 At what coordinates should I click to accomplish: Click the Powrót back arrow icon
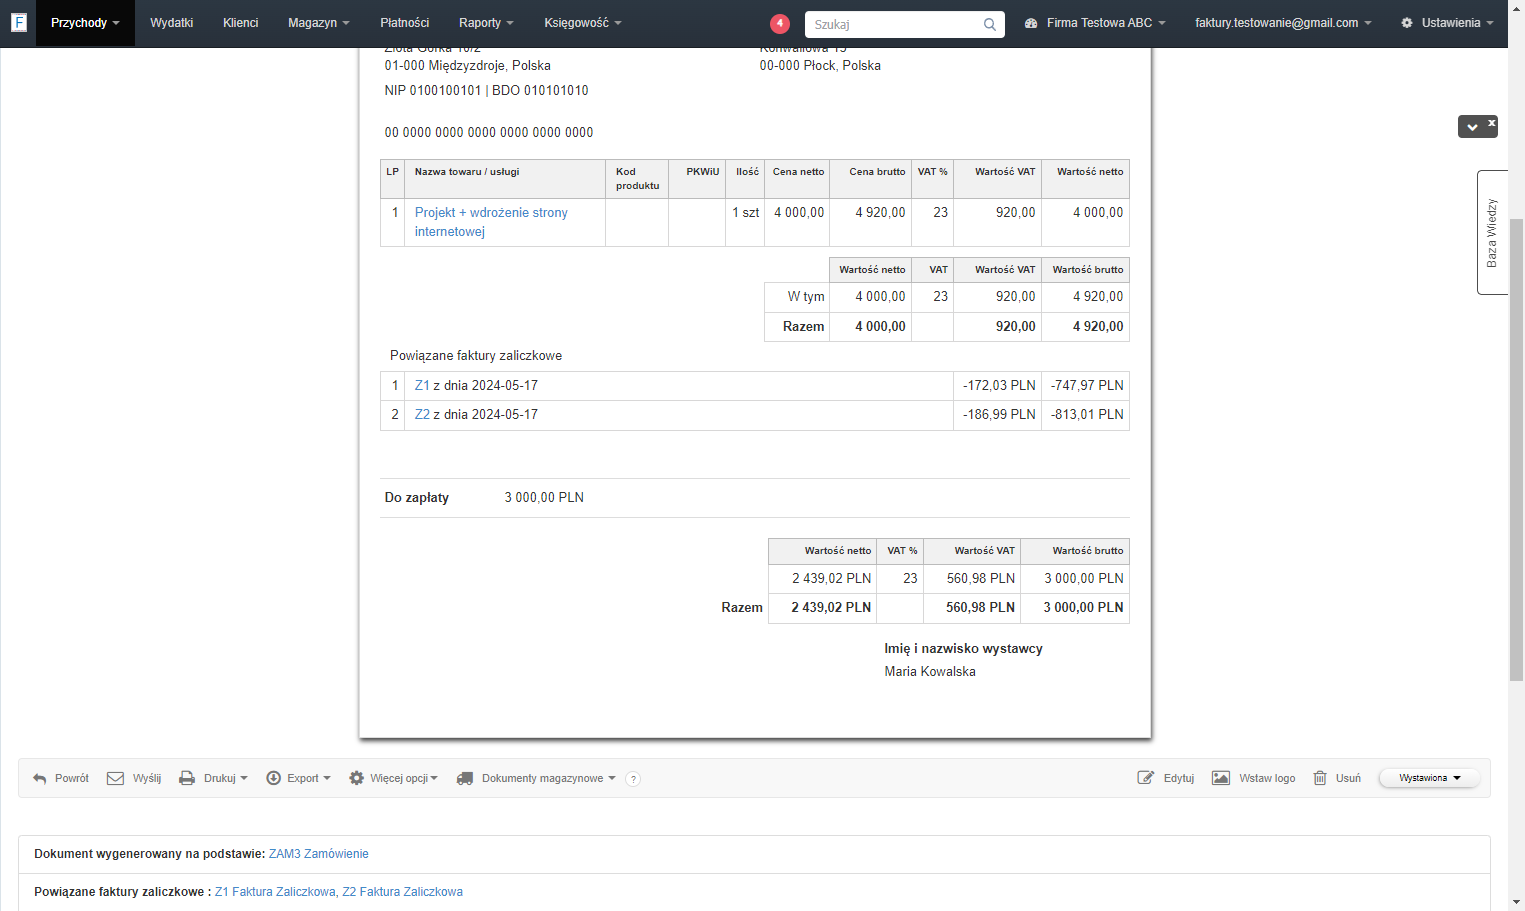point(40,778)
